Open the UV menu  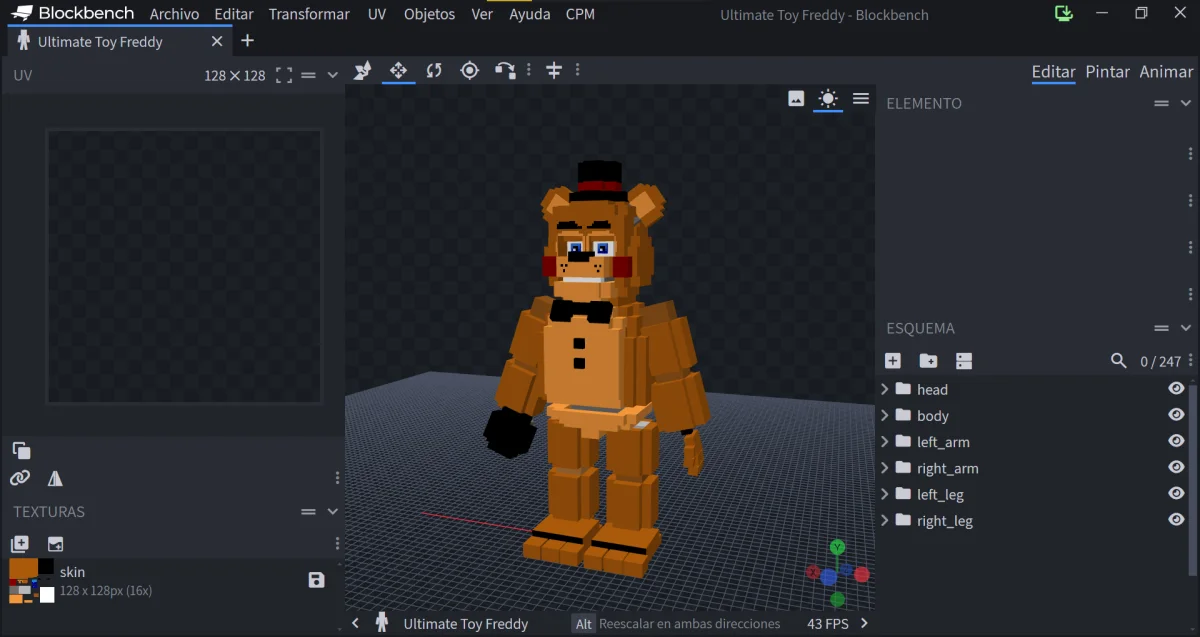pyautogui.click(x=377, y=14)
